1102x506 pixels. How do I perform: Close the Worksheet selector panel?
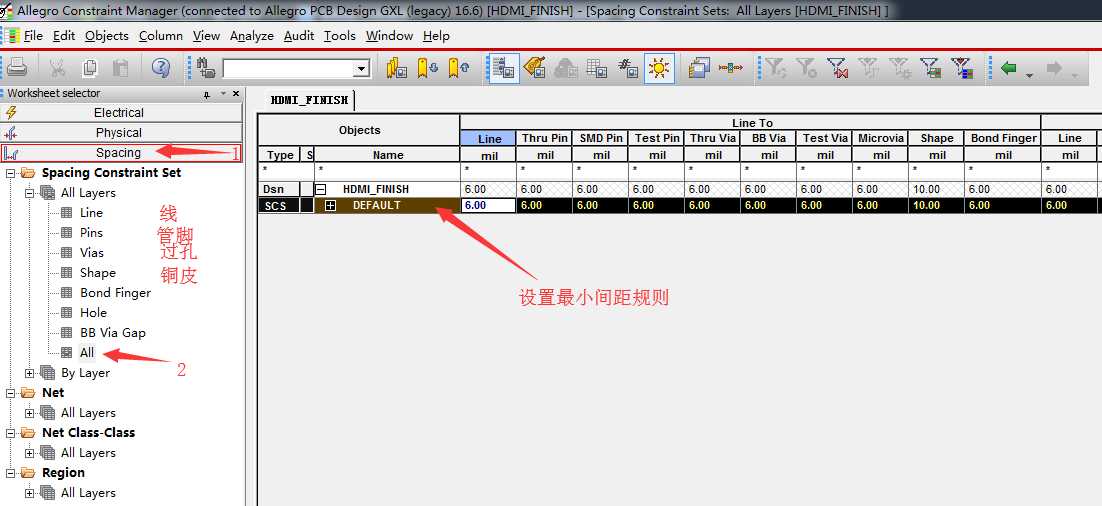click(x=235, y=93)
